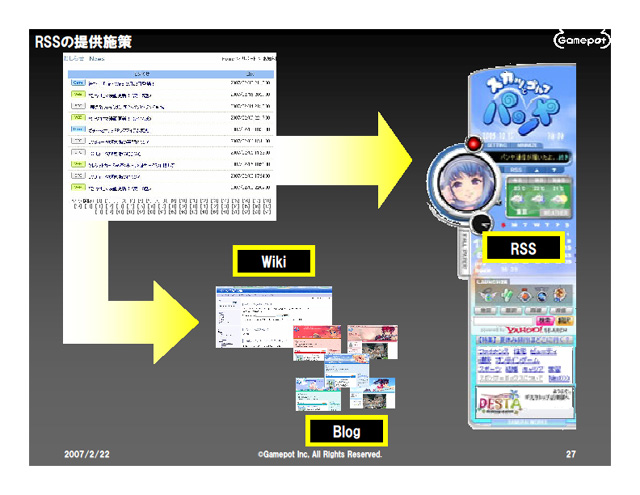640x495 pixels.
Task: Click the yellow-bordered Wiki label
Action: (x=273, y=262)
